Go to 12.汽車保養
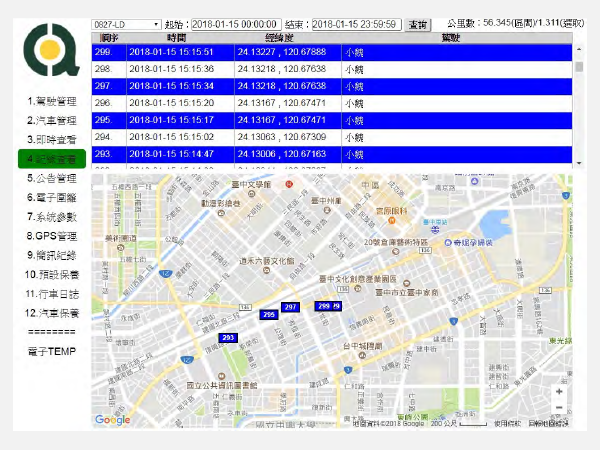The image size is (600, 450). coord(52,313)
